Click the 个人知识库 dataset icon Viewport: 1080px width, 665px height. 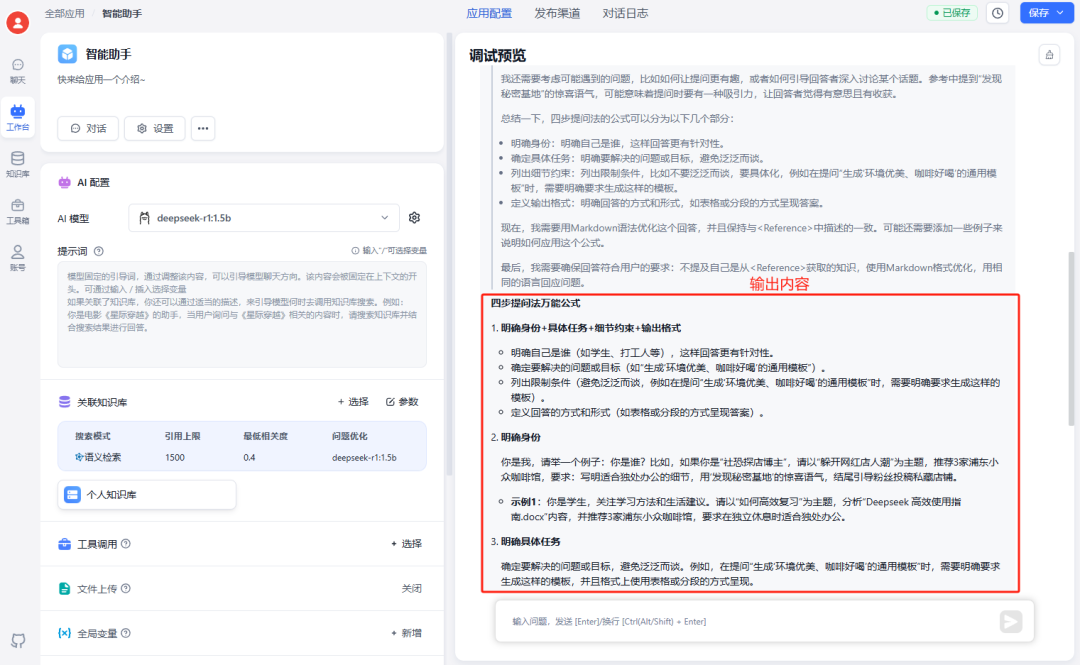pyautogui.click(x=72, y=495)
